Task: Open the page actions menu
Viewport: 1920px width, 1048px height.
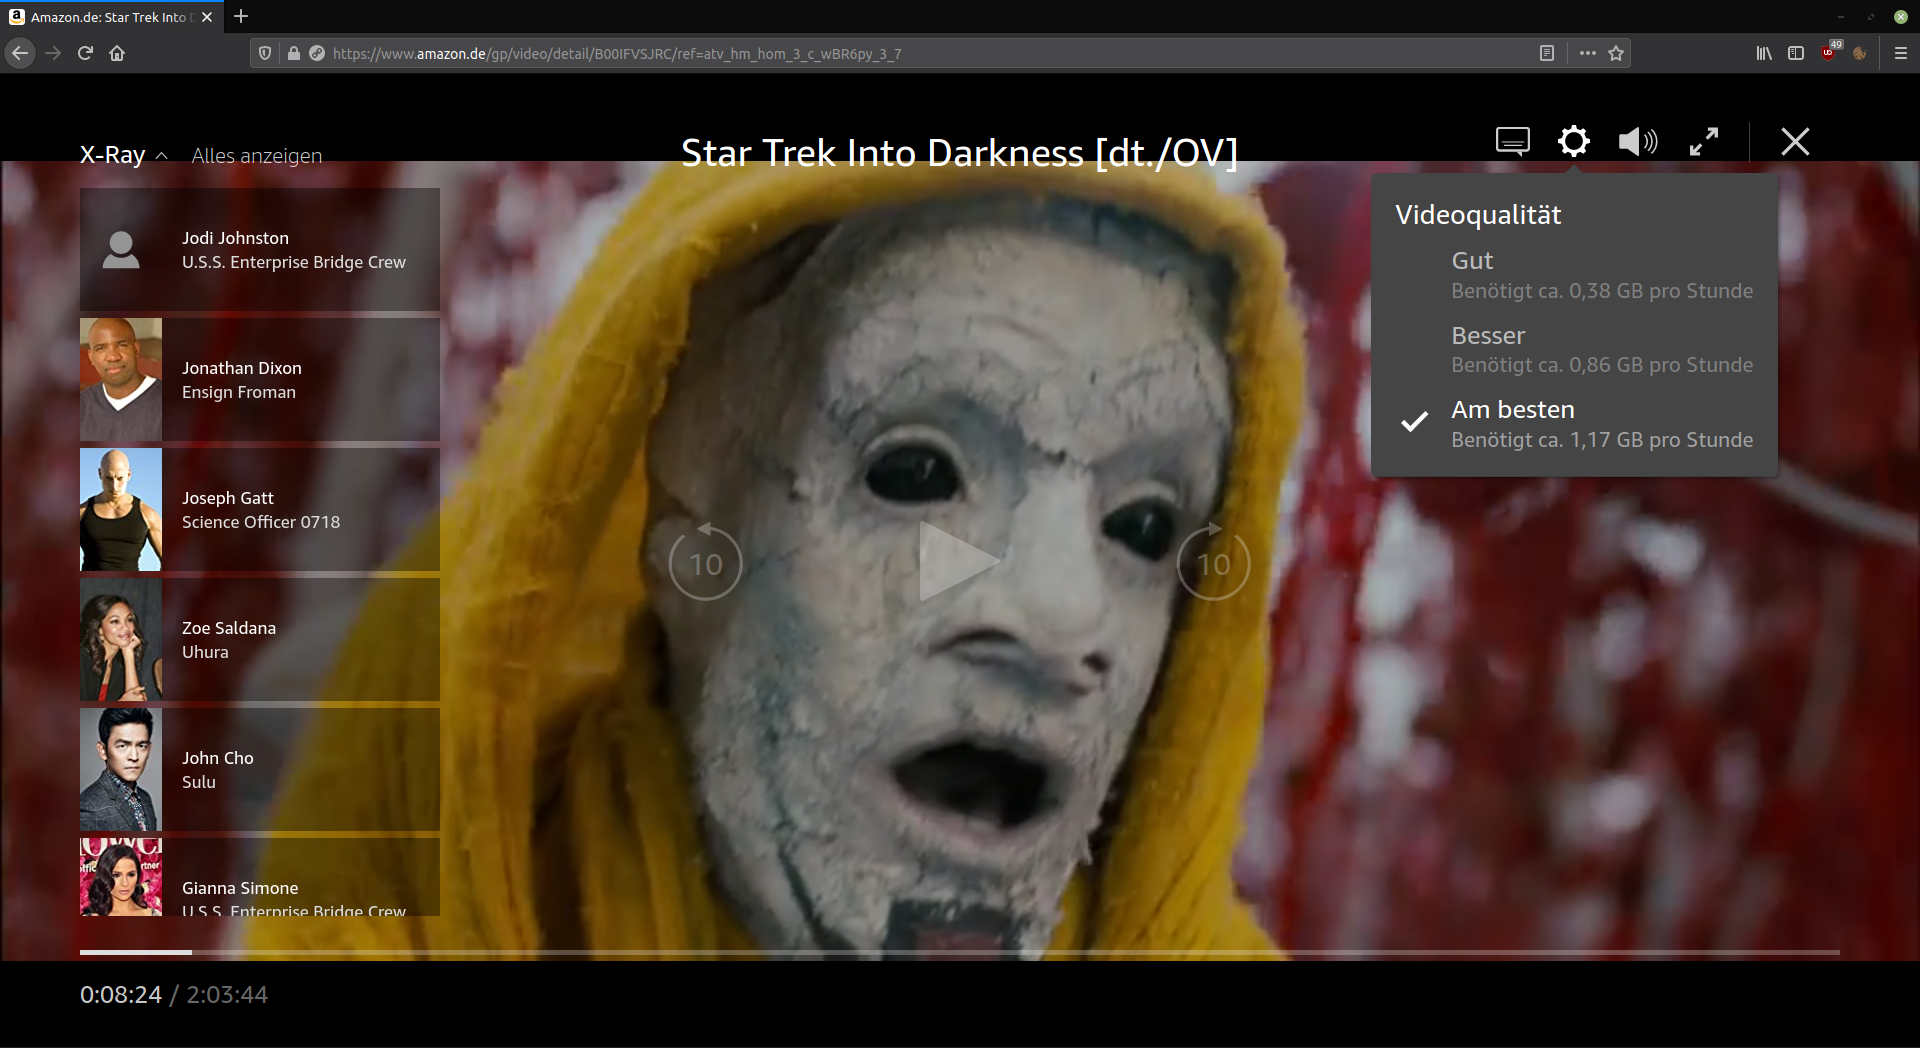Action: 1587,53
